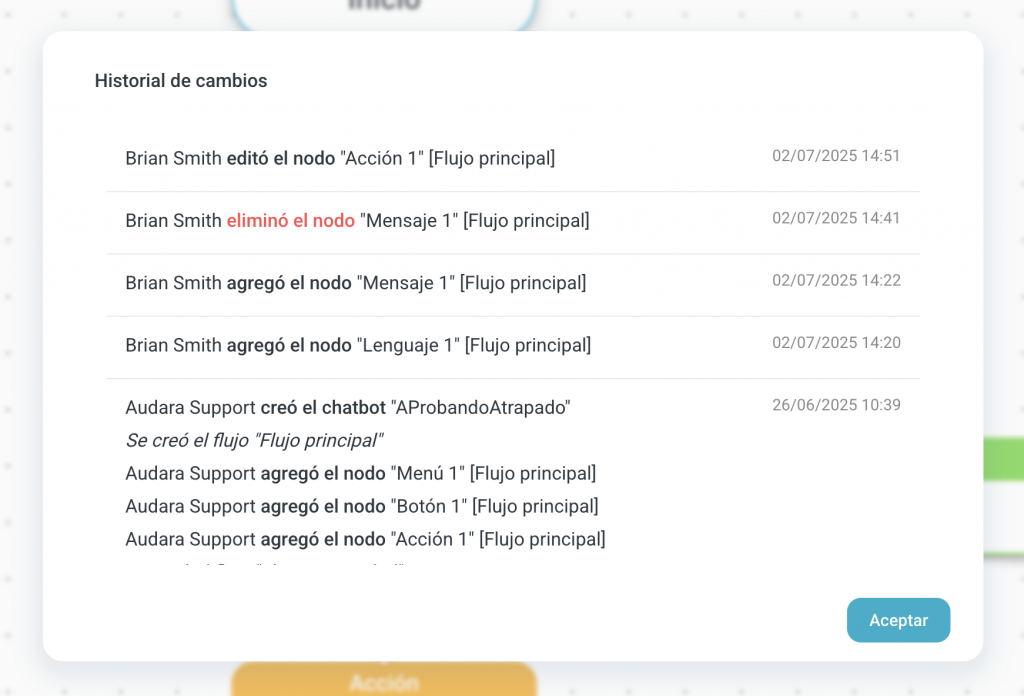This screenshot has height=696, width=1024.
Task: Click the orange Acción node below the dialog
Action: [384, 680]
